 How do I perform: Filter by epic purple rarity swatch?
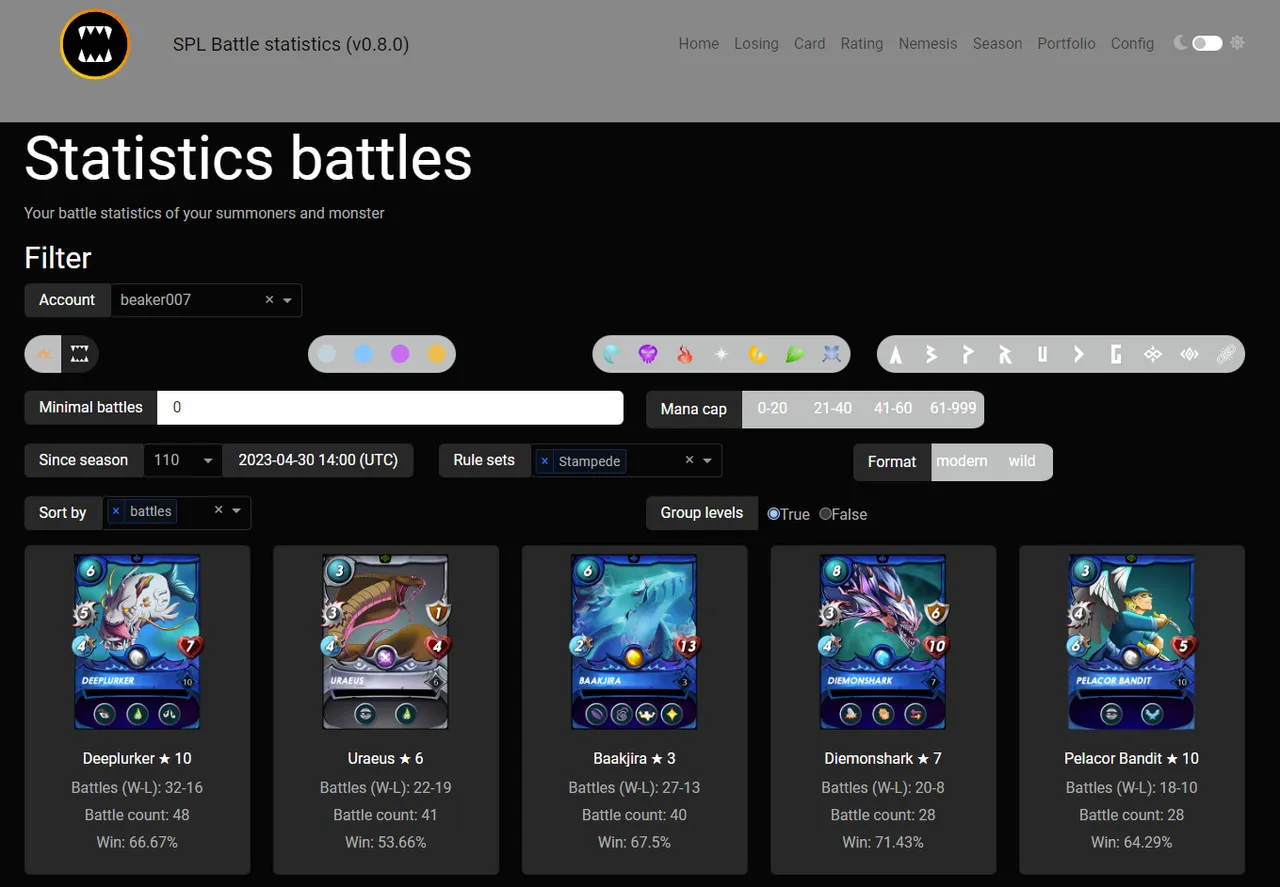coord(400,354)
